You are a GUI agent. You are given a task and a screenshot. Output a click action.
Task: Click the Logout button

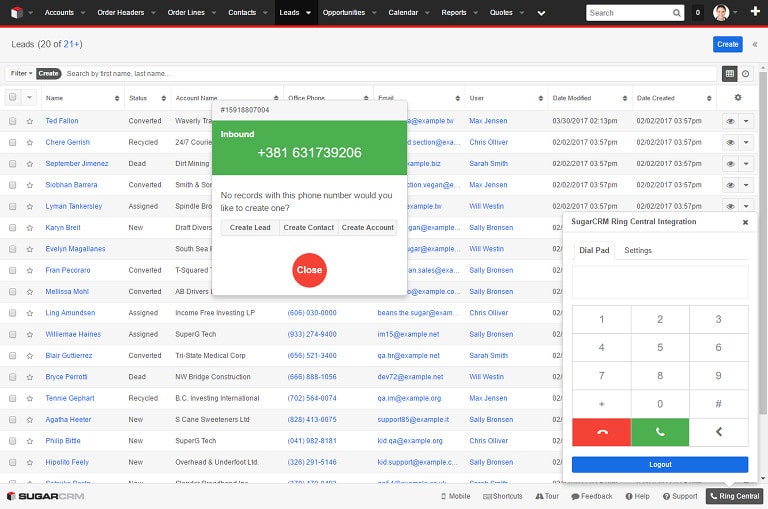click(660, 464)
